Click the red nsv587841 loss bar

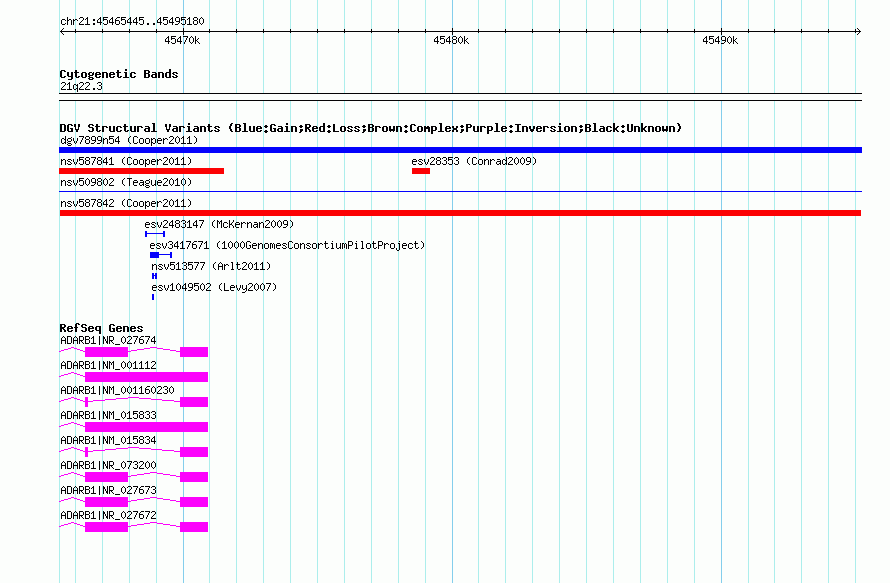[x=141, y=171]
